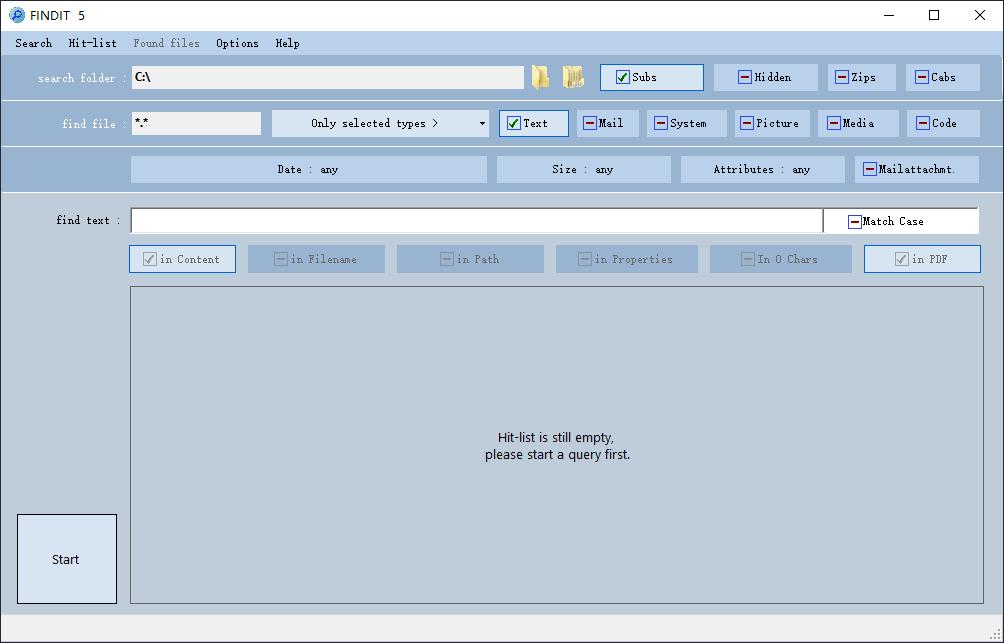Open the Search menu
This screenshot has width=1004, height=643.
(x=33, y=44)
